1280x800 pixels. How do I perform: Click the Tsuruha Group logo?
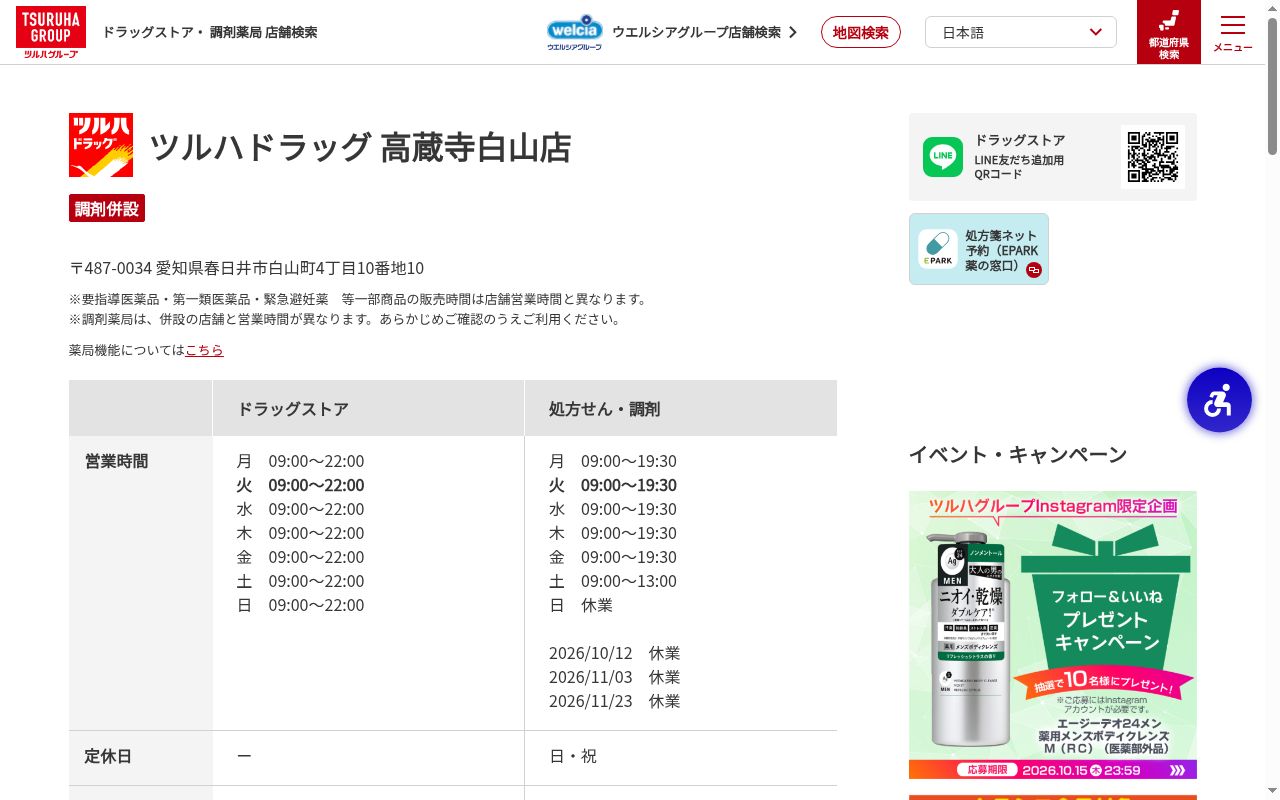(x=51, y=32)
